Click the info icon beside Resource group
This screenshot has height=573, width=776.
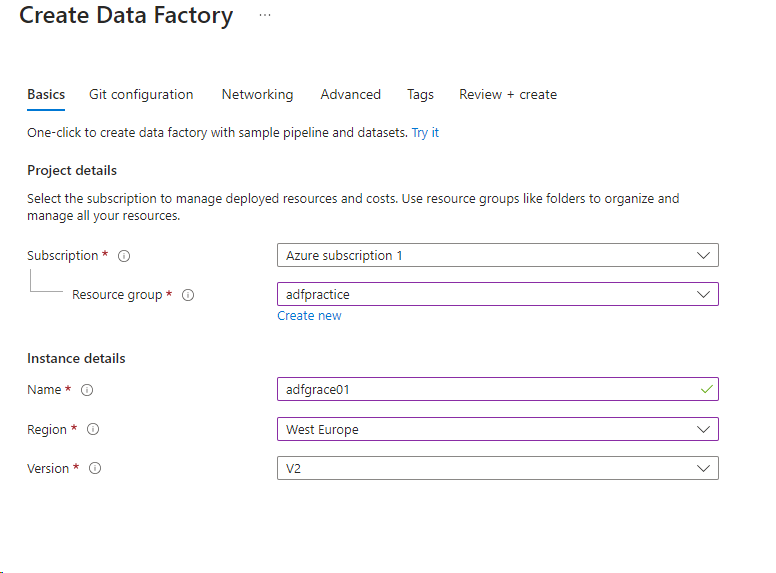pos(188,295)
